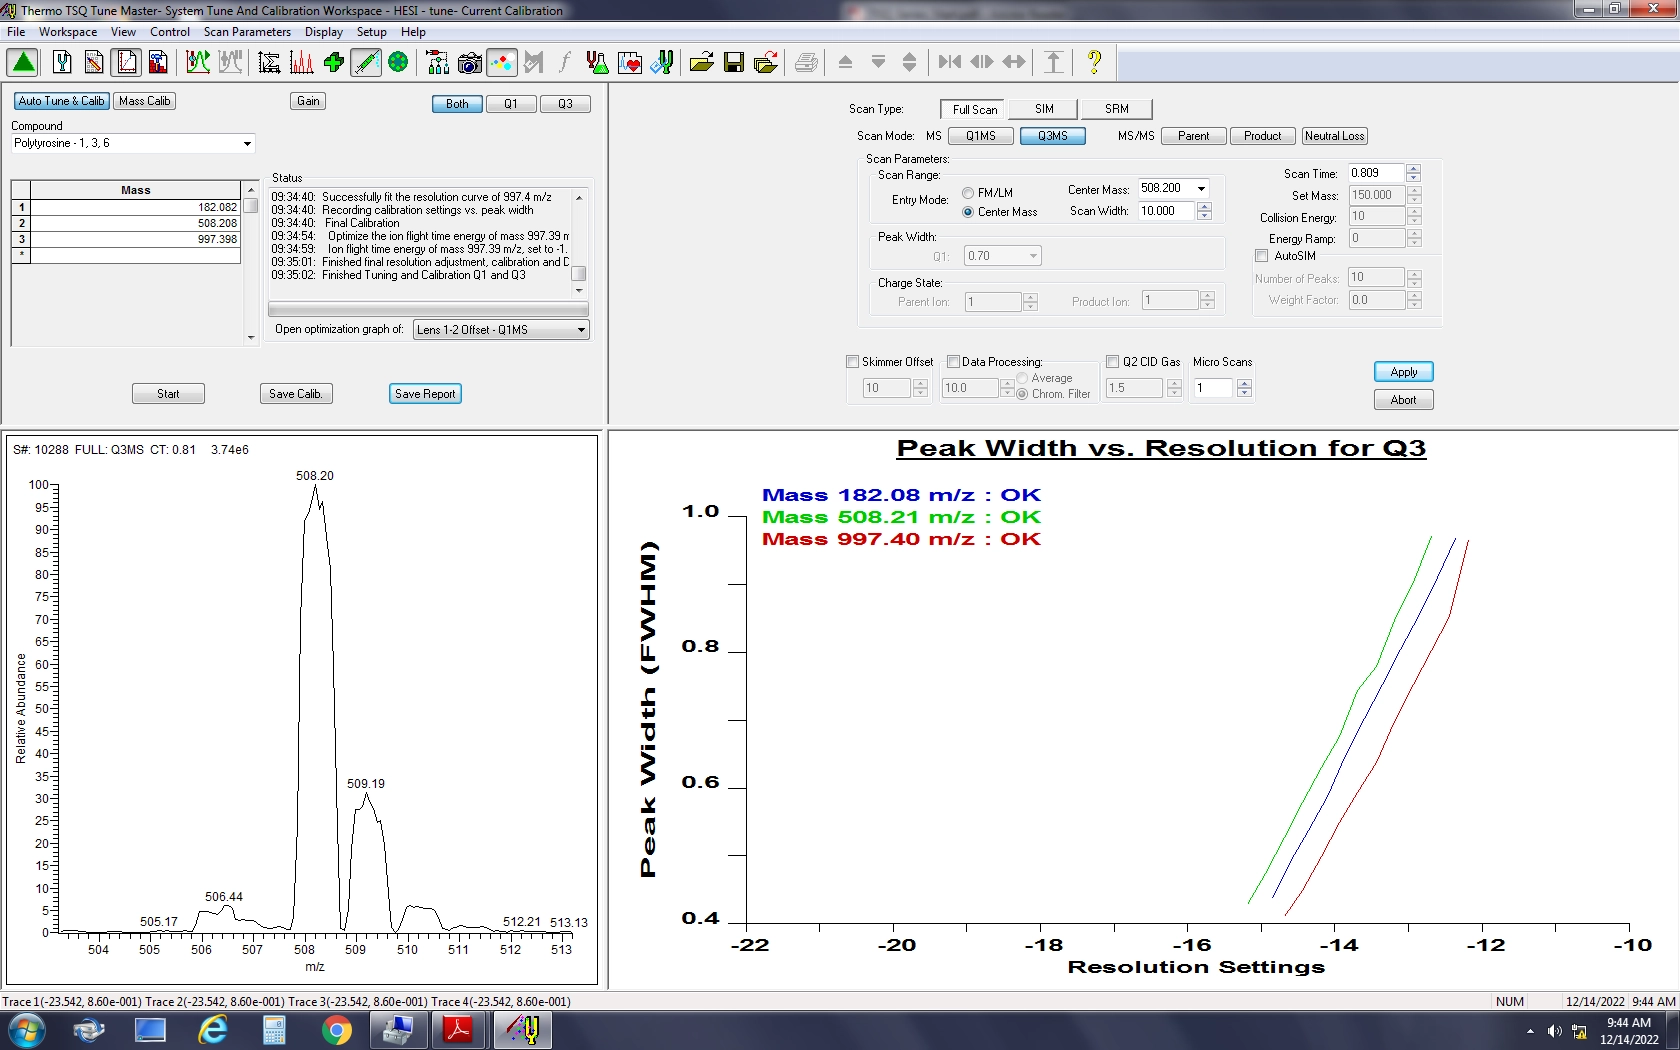The width and height of the screenshot is (1680, 1050).
Task: Click the camera snapshot toolbar icon
Action: 469,63
